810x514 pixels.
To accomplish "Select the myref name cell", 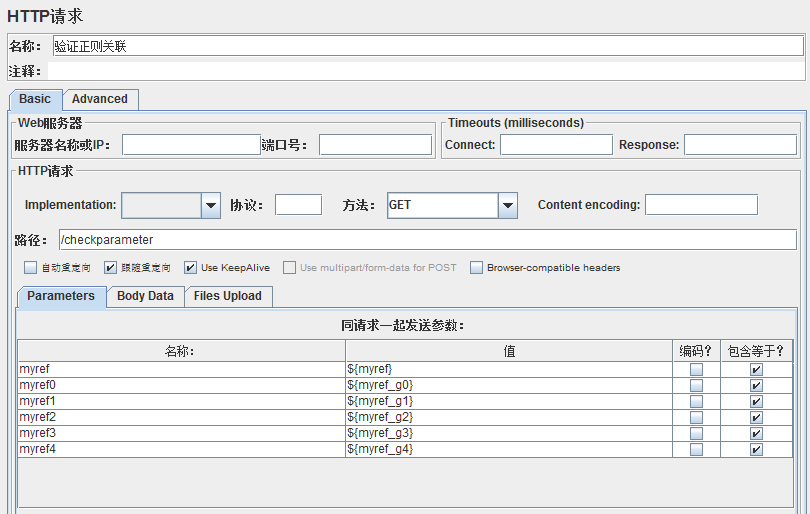I will 181,369.
